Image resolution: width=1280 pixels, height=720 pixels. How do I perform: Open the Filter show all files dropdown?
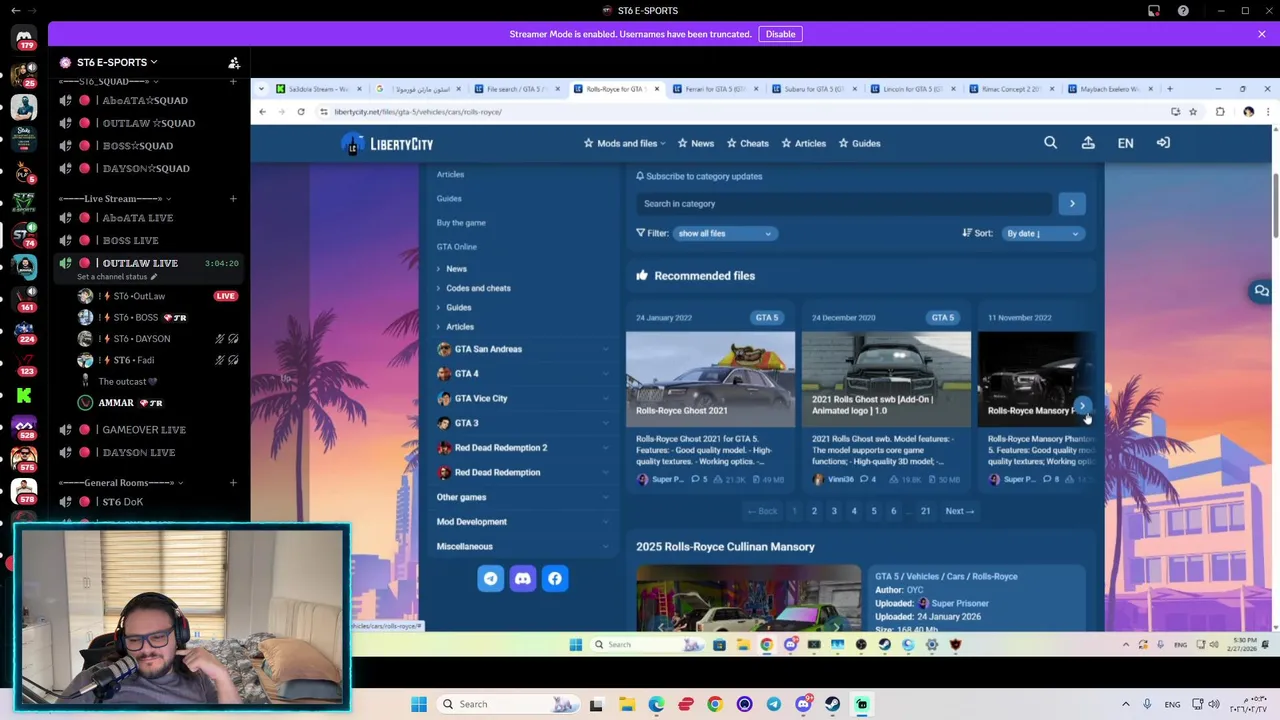pyautogui.click(x=724, y=233)
